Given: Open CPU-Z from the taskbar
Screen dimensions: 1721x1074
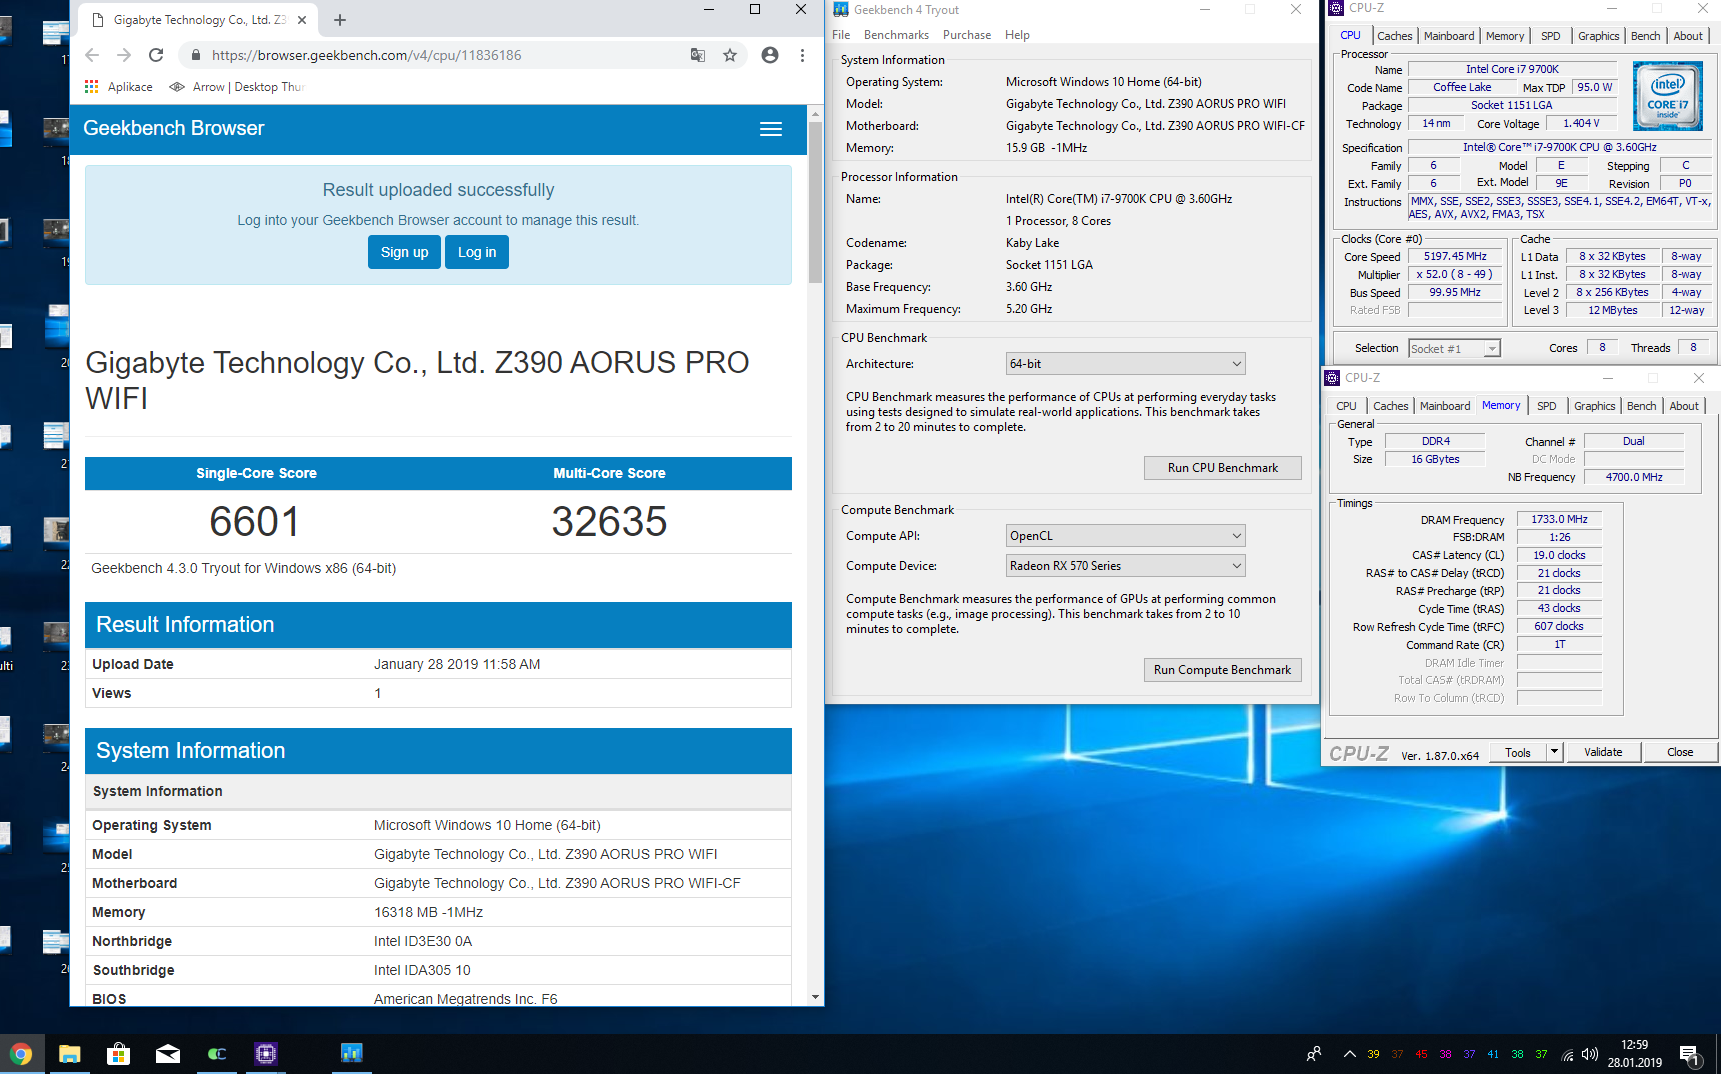Looking at the screenshot, I should pyautogui.click(x=265, y=1053).
